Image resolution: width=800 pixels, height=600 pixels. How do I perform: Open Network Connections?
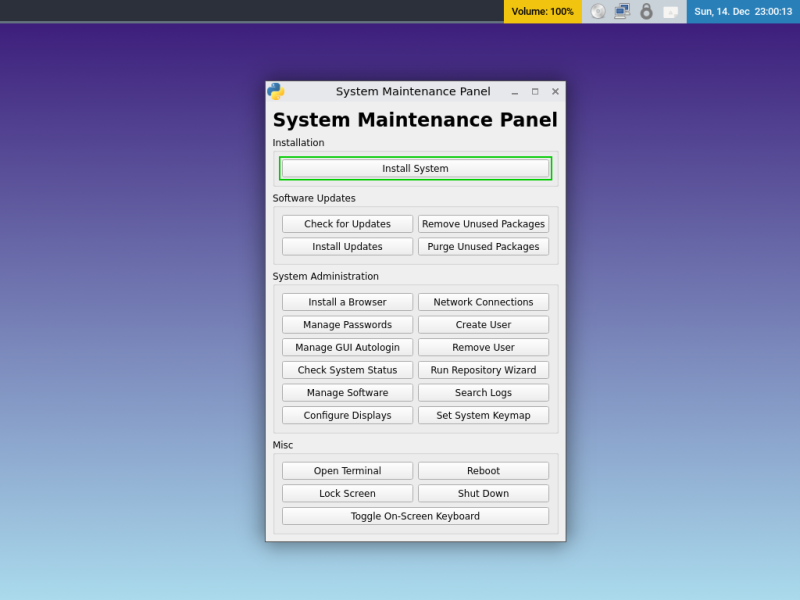(484, 301)
